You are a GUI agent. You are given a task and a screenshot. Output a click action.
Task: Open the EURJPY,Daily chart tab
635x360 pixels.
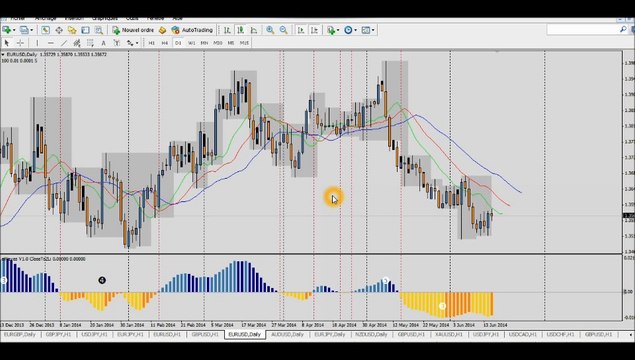(330, 335)
